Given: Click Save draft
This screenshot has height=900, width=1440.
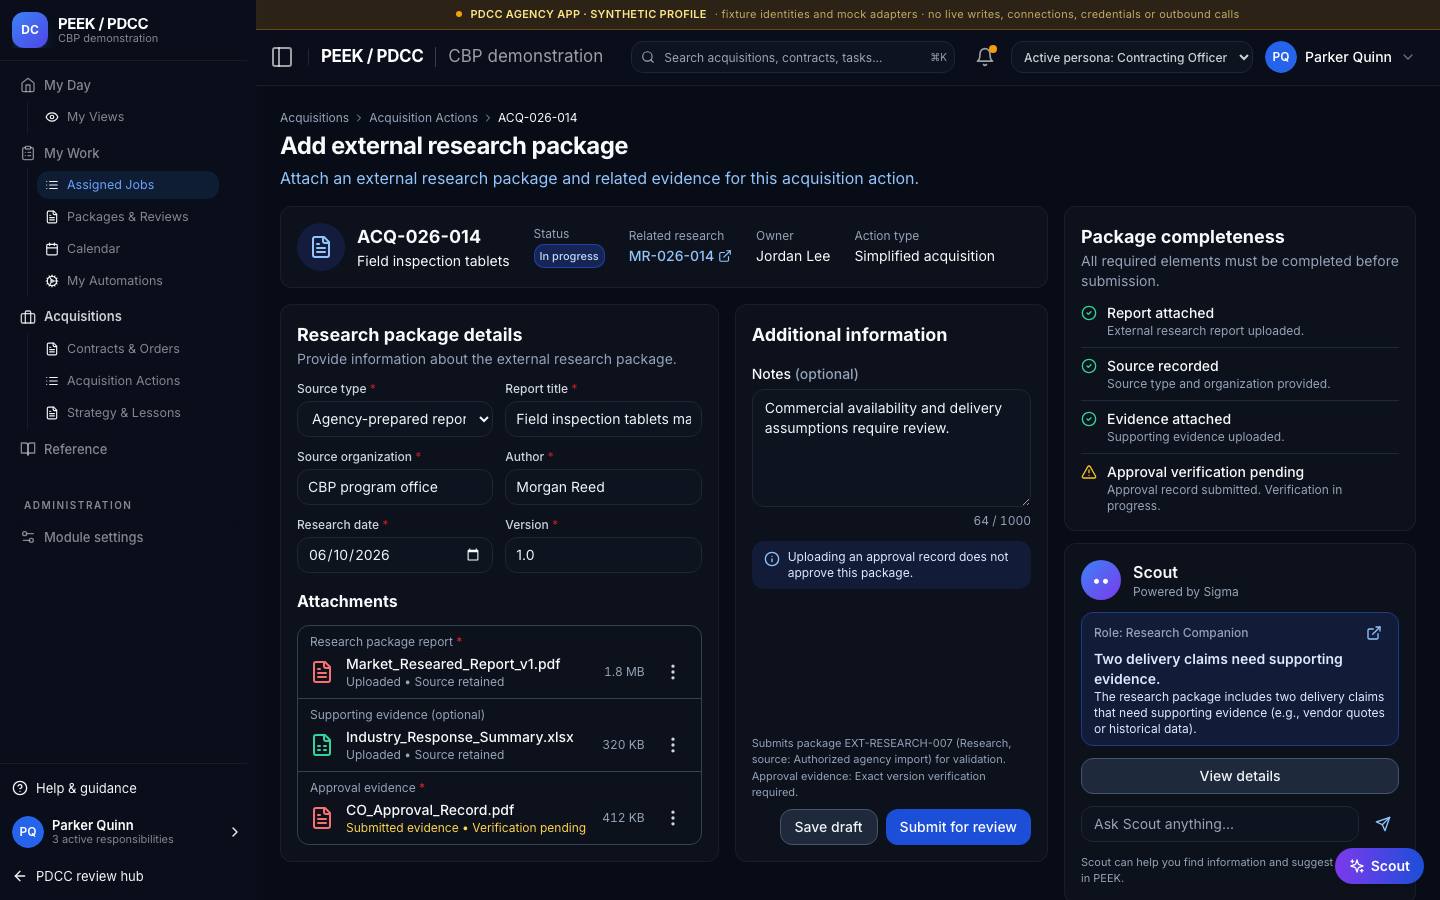Looking at the screenshot, I should pos(828,827).
